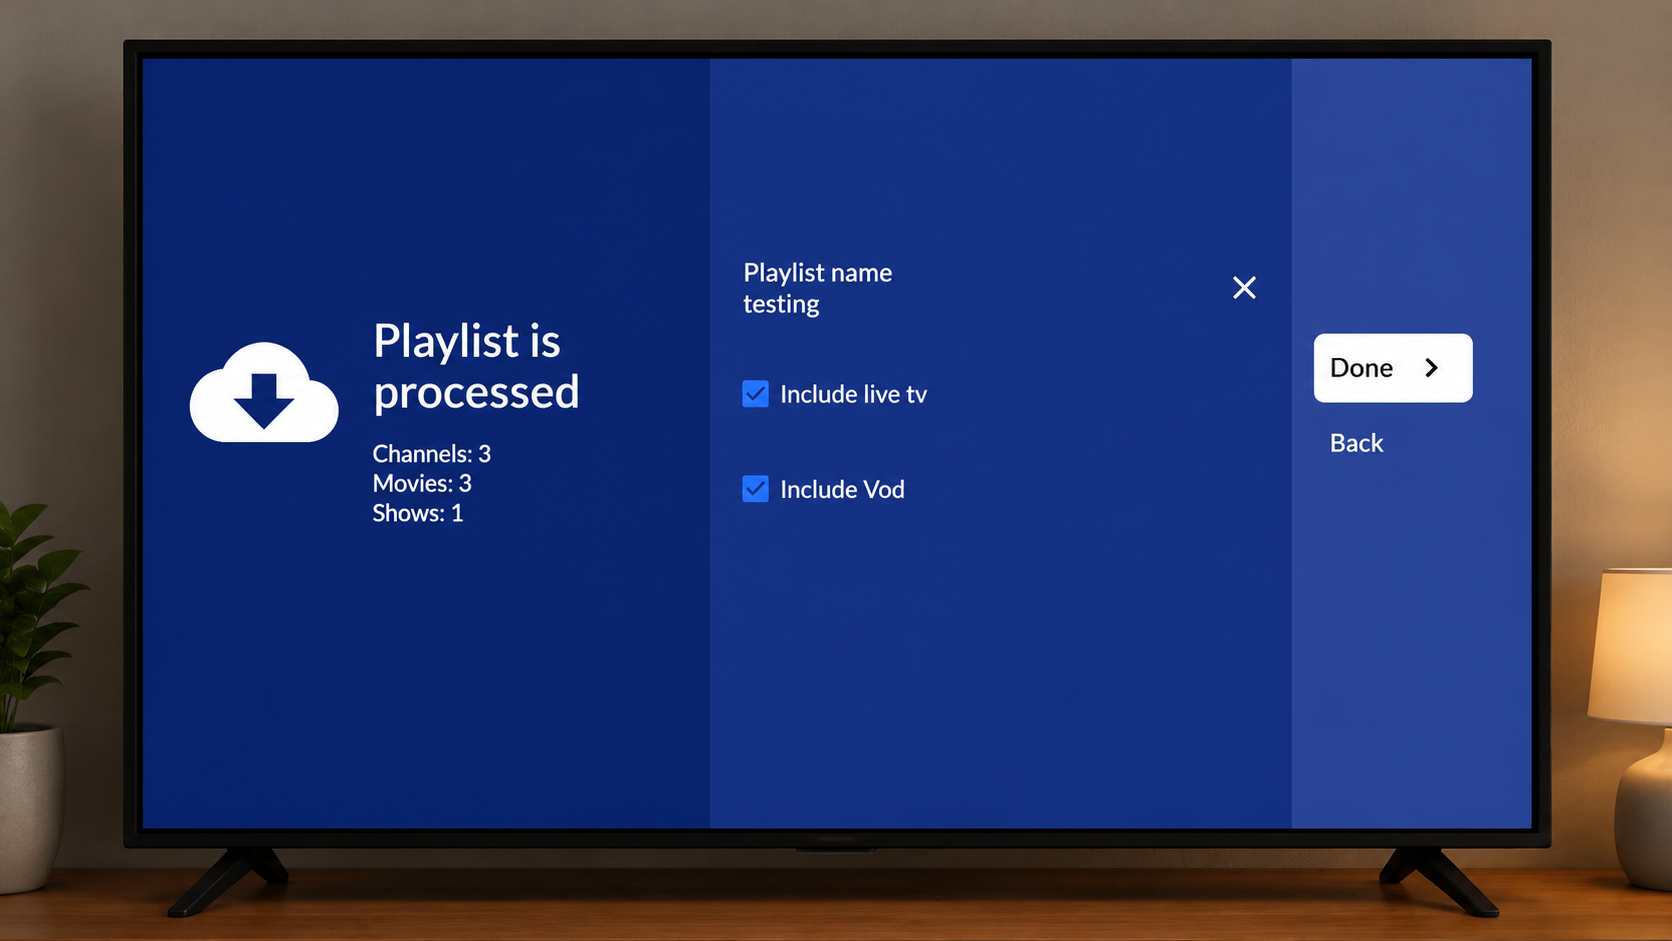Click the Channels: 3 count text
Viewport: 1672px width, 941px height.
pyautogui.click(x=432, y=454)
